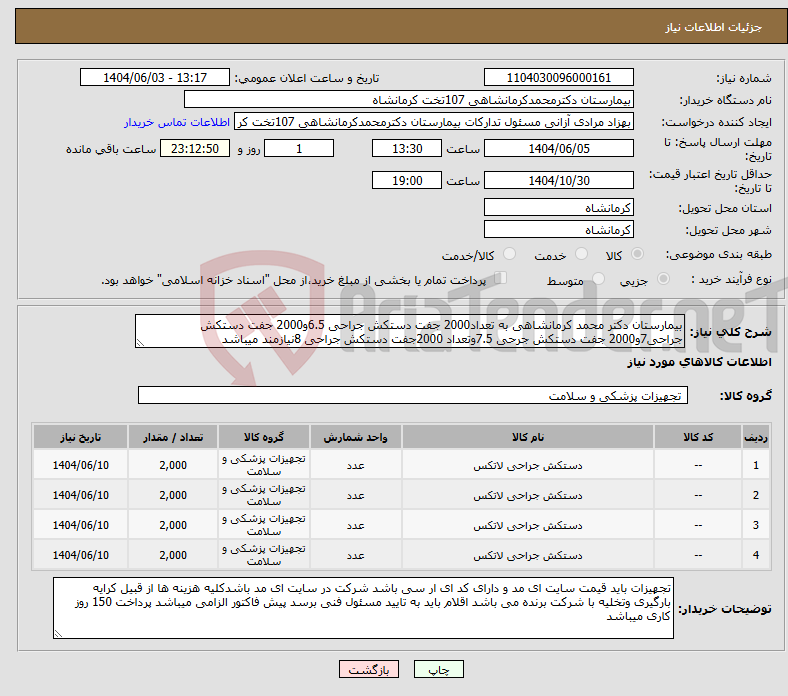Click the توضیحات خریدار notes text area
The height and width of the screenshot is (696, 788).
[x=363, y=608]
